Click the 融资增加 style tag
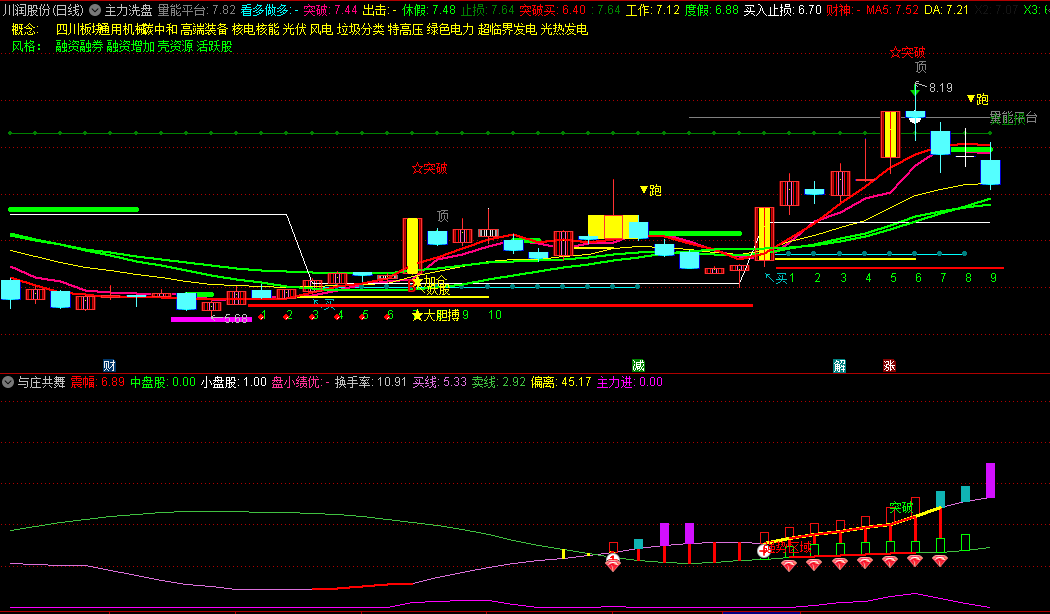Screen dimensions: 1050x614 tap(131, 46)
